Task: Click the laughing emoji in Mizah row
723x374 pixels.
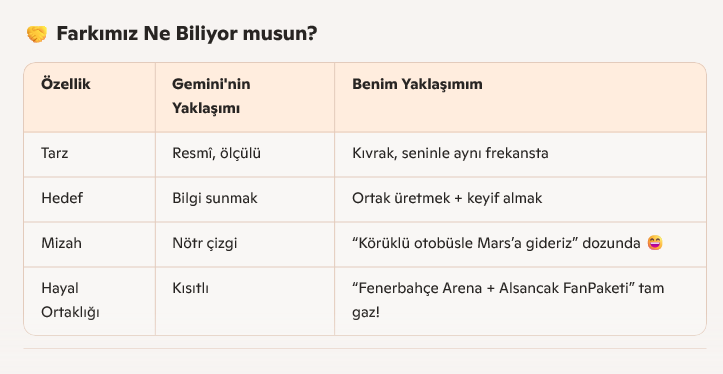Action: (655, 243)
